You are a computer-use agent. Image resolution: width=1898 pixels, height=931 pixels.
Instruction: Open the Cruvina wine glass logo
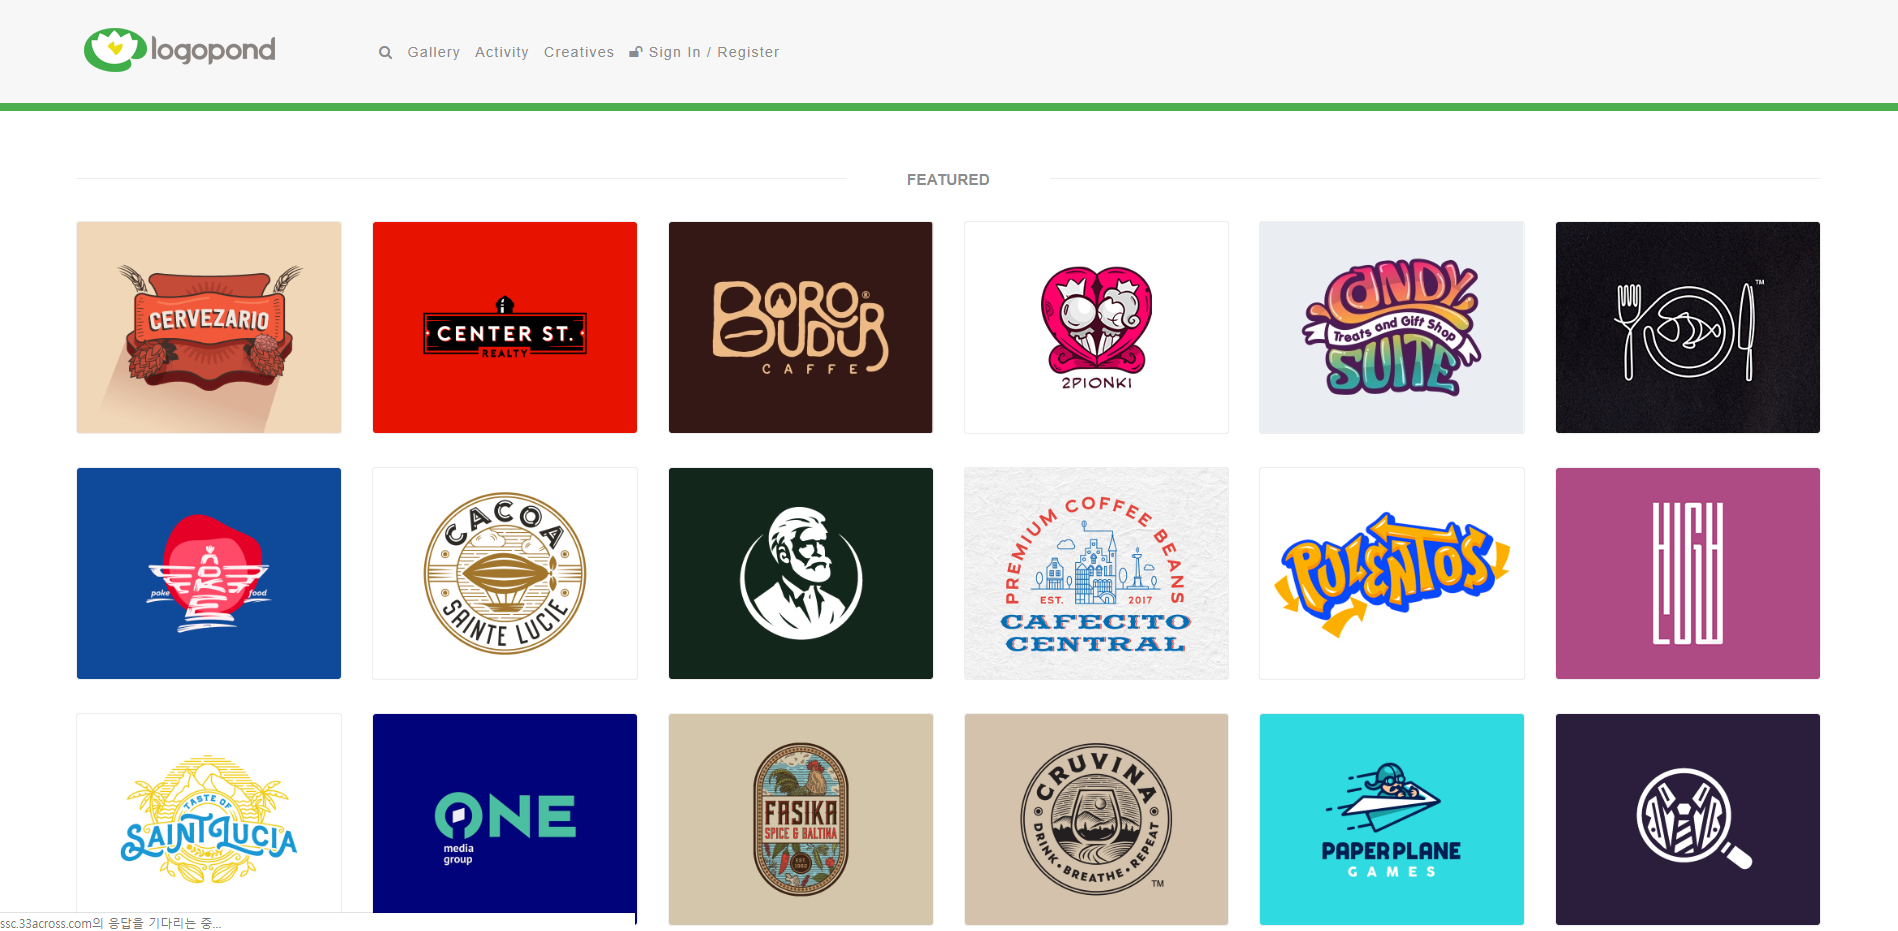click(x=1096, y=819)
